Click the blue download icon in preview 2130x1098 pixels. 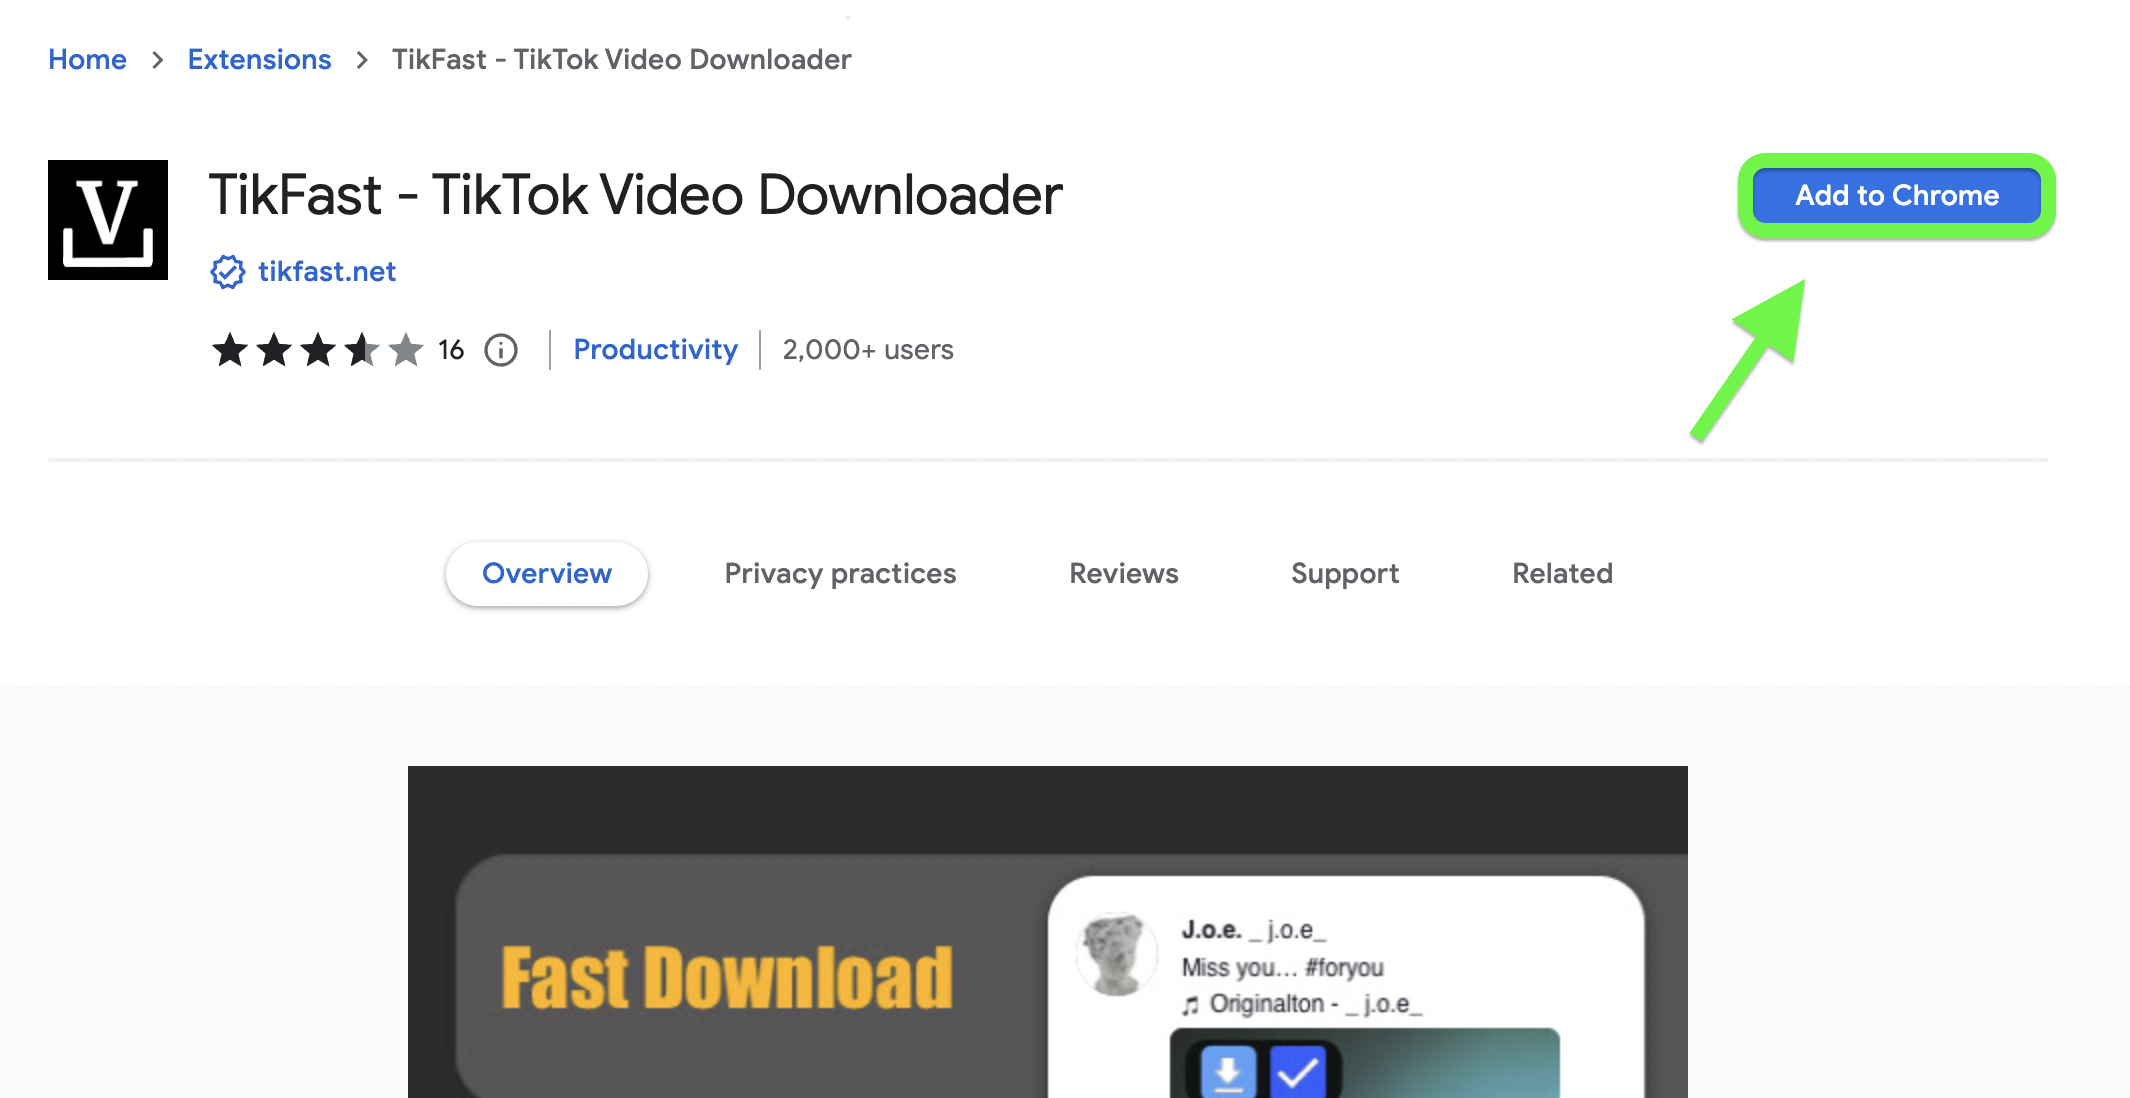click(1228, 1073)
